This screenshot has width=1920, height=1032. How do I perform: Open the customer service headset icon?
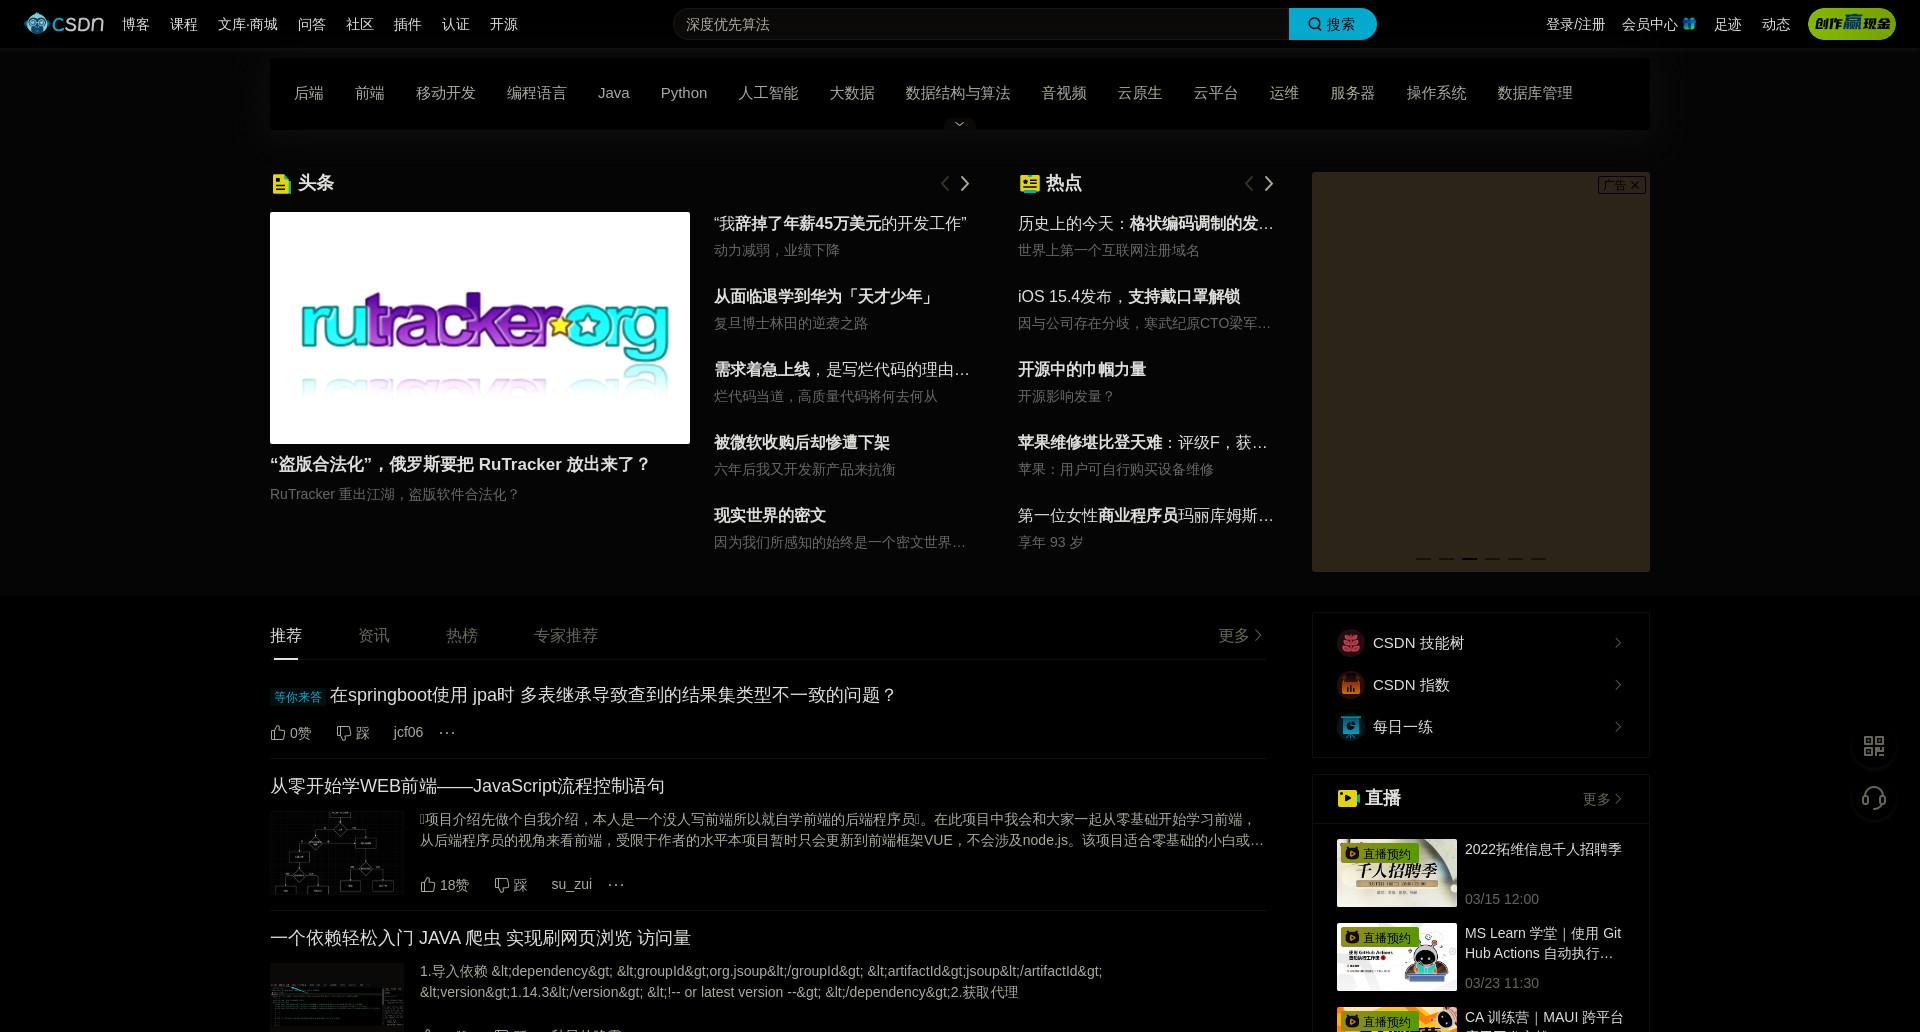click(x=1874, y=798)
